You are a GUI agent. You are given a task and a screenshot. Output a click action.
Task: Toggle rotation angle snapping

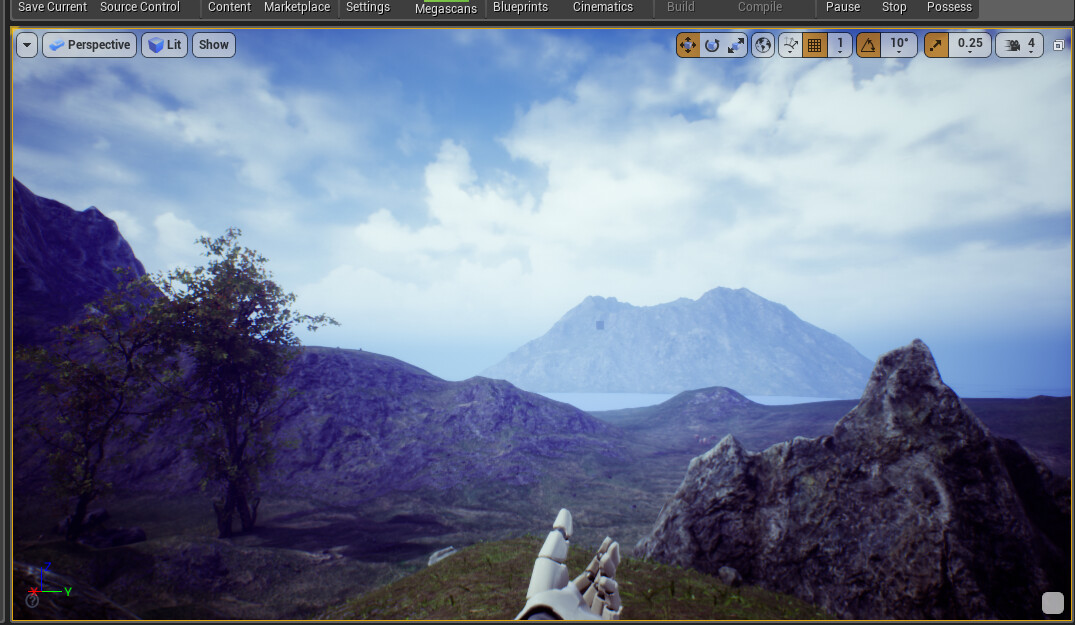(x=868, y=45)
